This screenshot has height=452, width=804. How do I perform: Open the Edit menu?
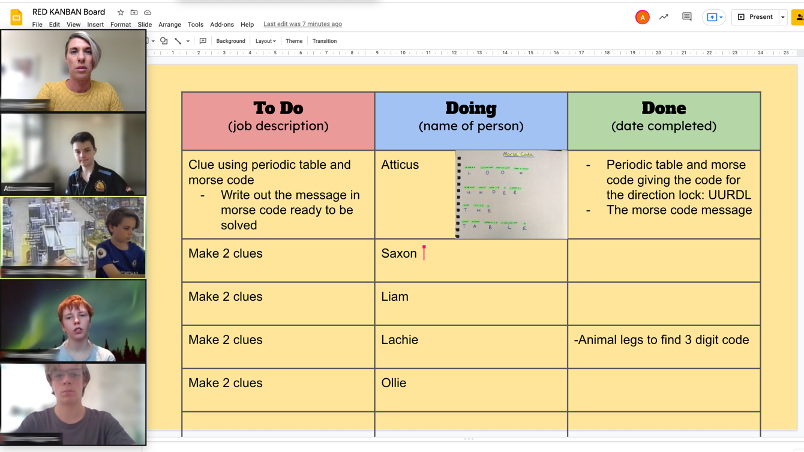[x=54, y=25]
